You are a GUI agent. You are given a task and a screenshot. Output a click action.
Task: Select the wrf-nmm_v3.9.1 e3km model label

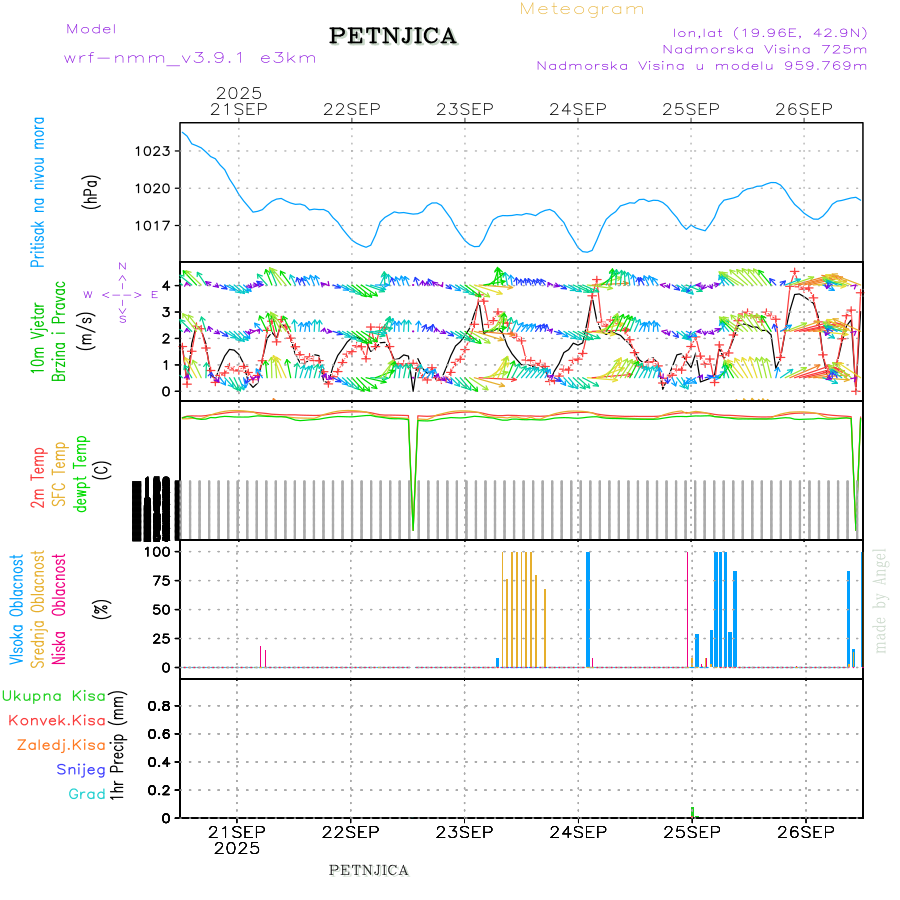(190, 58)
